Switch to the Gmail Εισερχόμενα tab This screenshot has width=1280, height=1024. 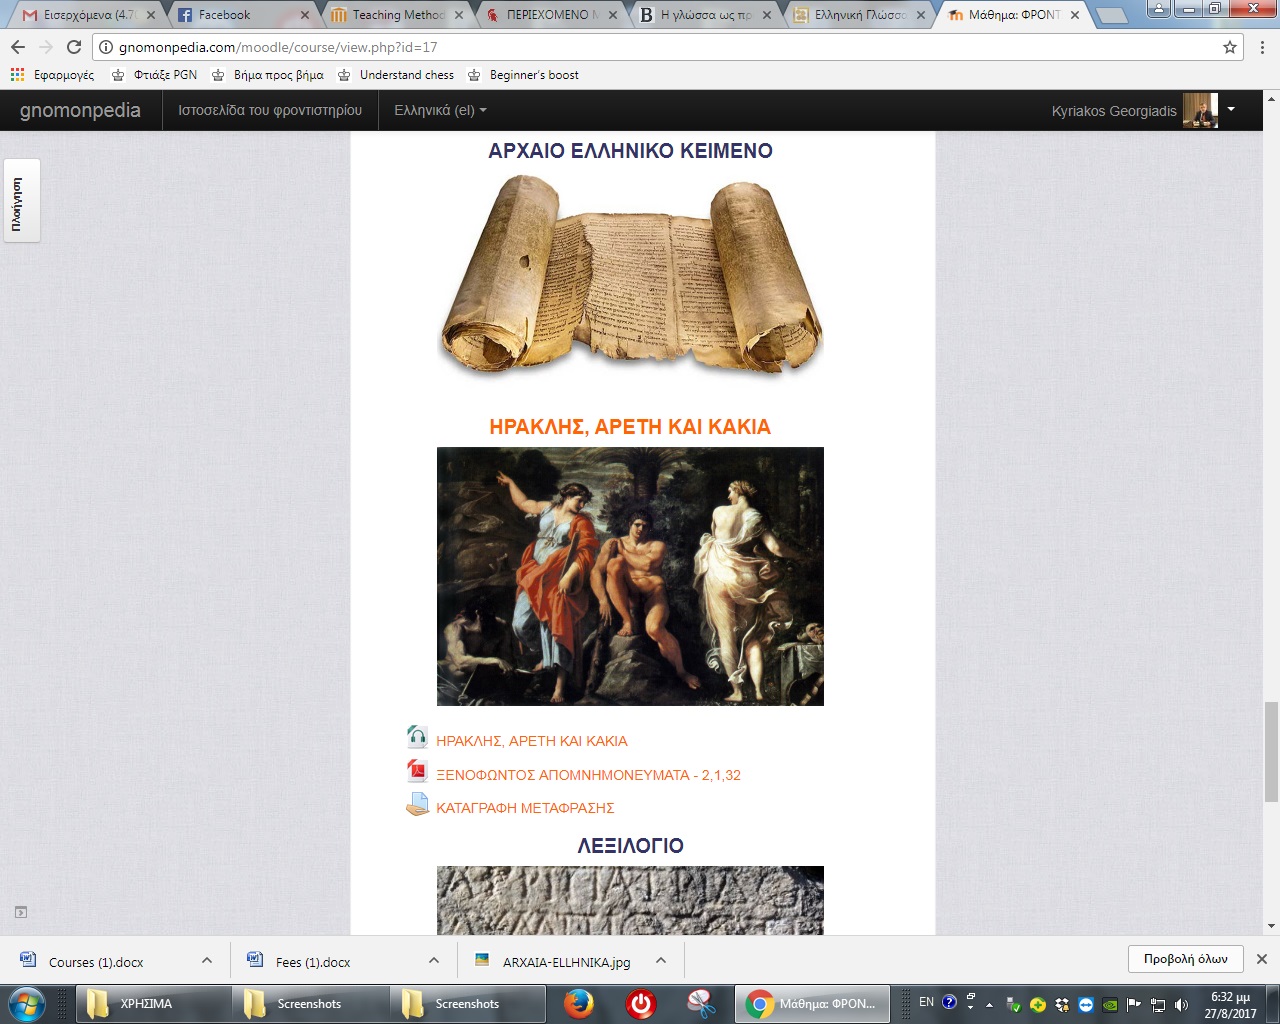(x=88, y=15)
